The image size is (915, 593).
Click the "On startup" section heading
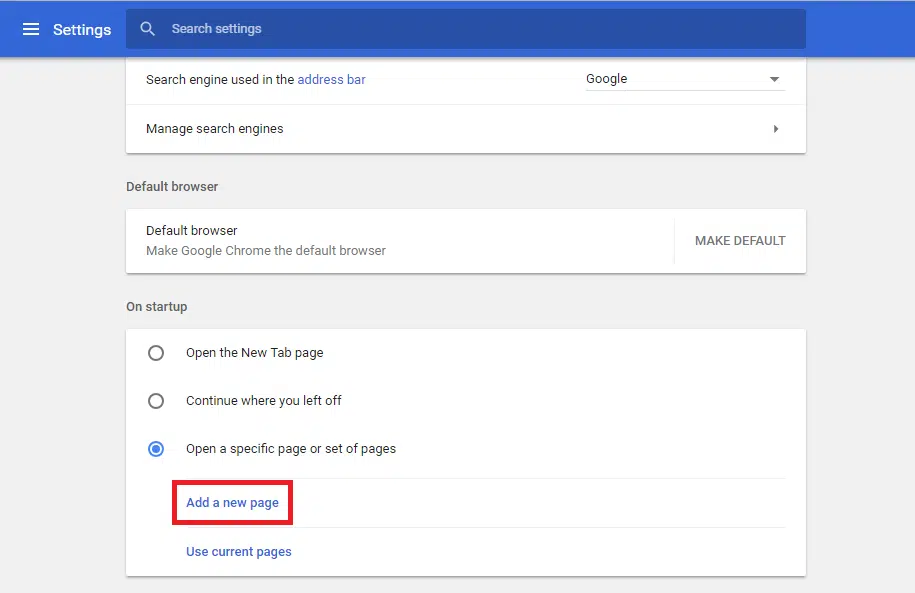[157, 306]
